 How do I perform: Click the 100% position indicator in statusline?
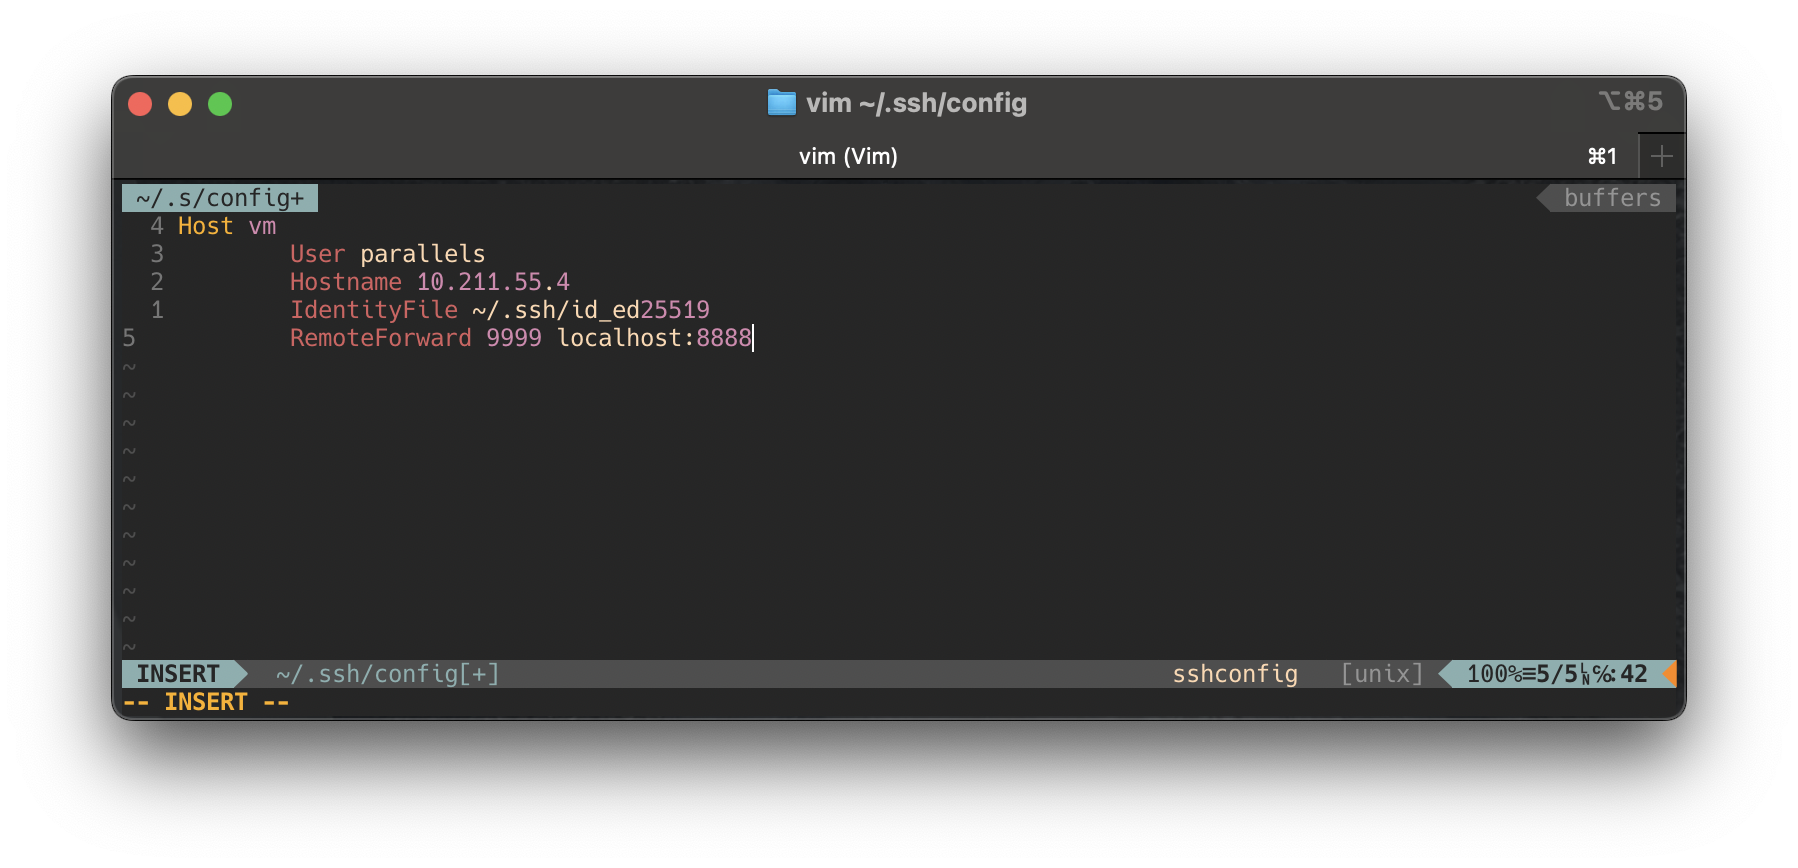coord(1493,674)
